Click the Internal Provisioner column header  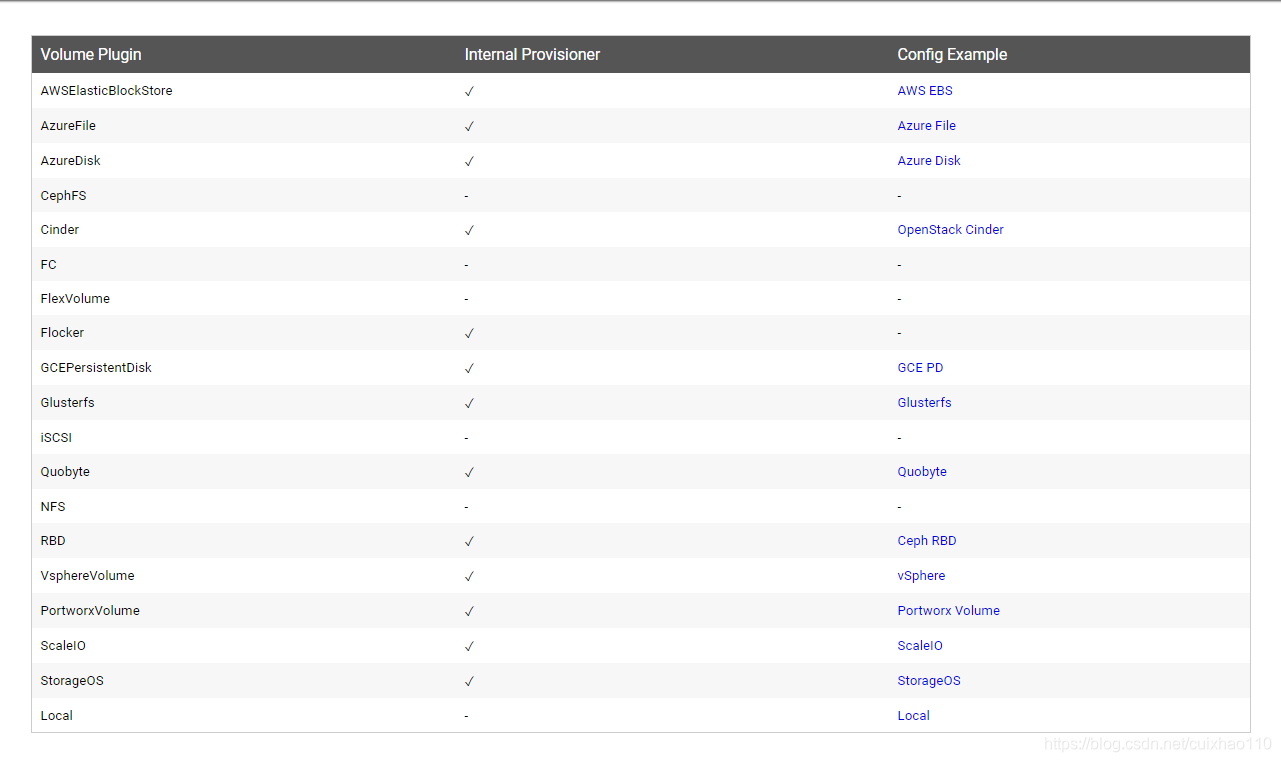click(x=533, y=54)
